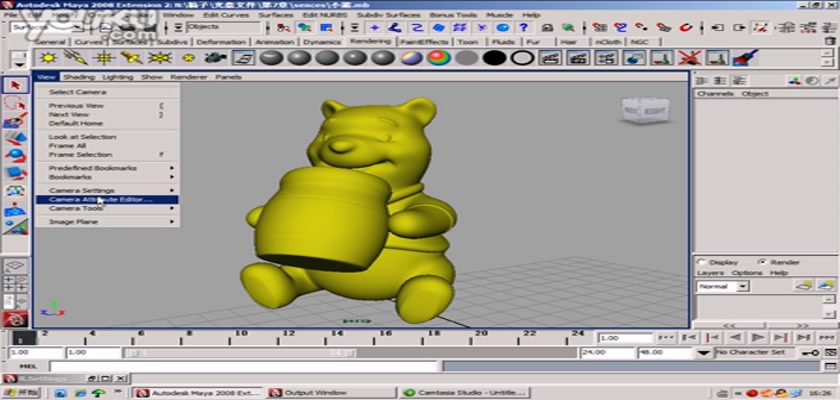This screenshot has width=840, height=400.
Task: Select the Universal Manipulator tool
Action: 15,191
